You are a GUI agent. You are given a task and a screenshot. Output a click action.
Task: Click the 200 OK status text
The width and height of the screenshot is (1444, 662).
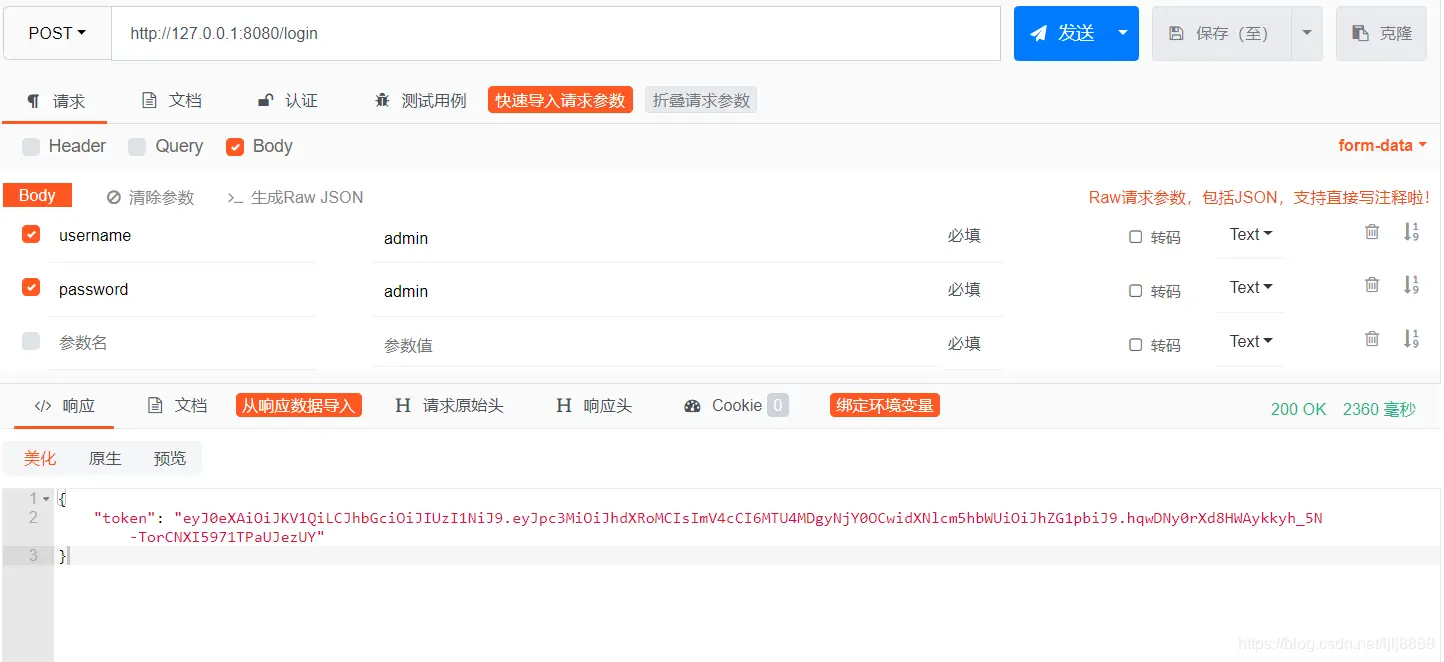pyautogui.click(x=1298, y=409)
